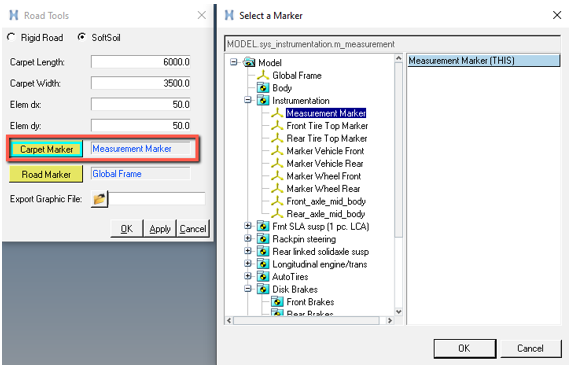Click the Carpet Length input field
Viewport: 574px width, 369px height.
click(141, 62)
